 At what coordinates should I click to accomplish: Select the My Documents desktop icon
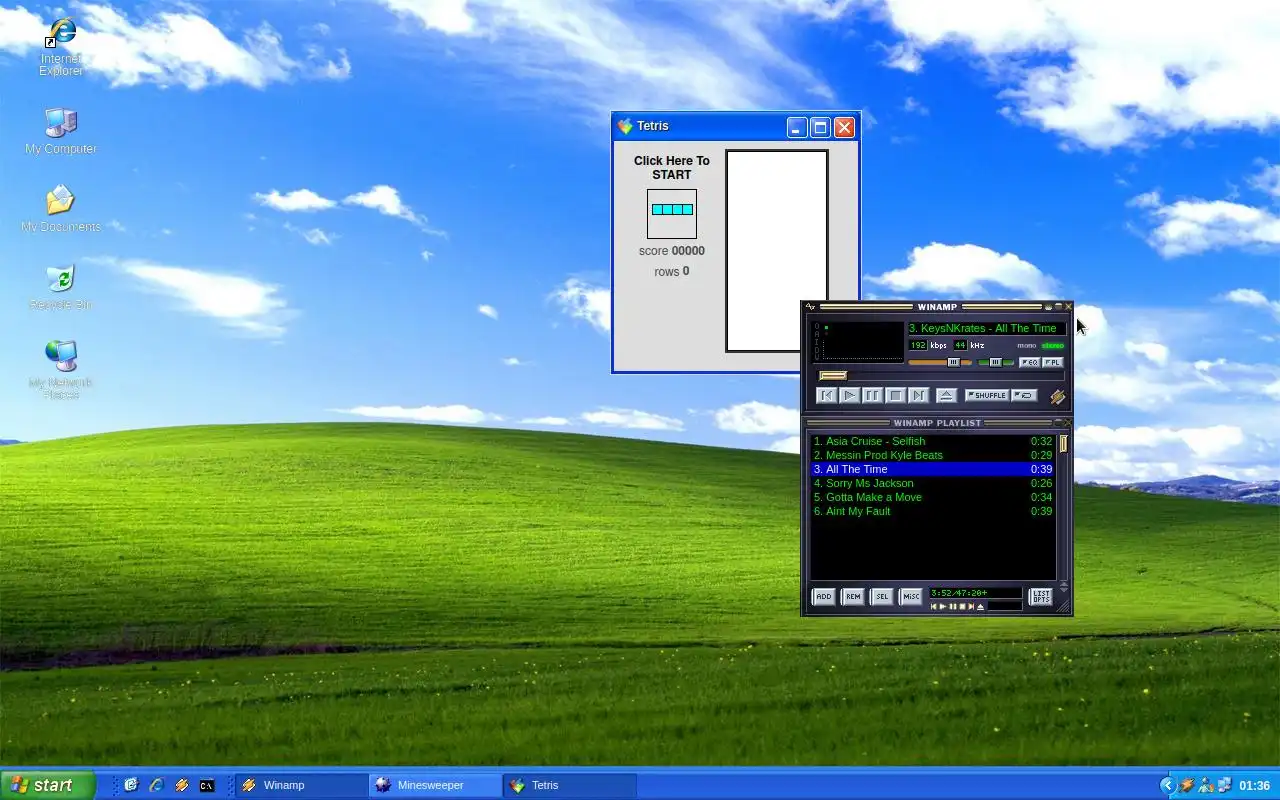(x=61, y=209)
